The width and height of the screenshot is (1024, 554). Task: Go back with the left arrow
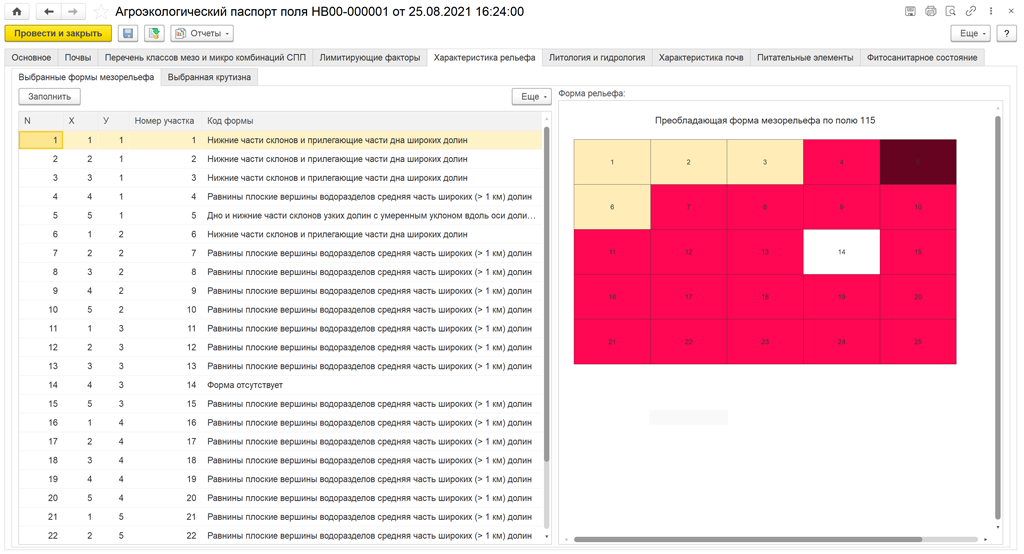point(49,11)
